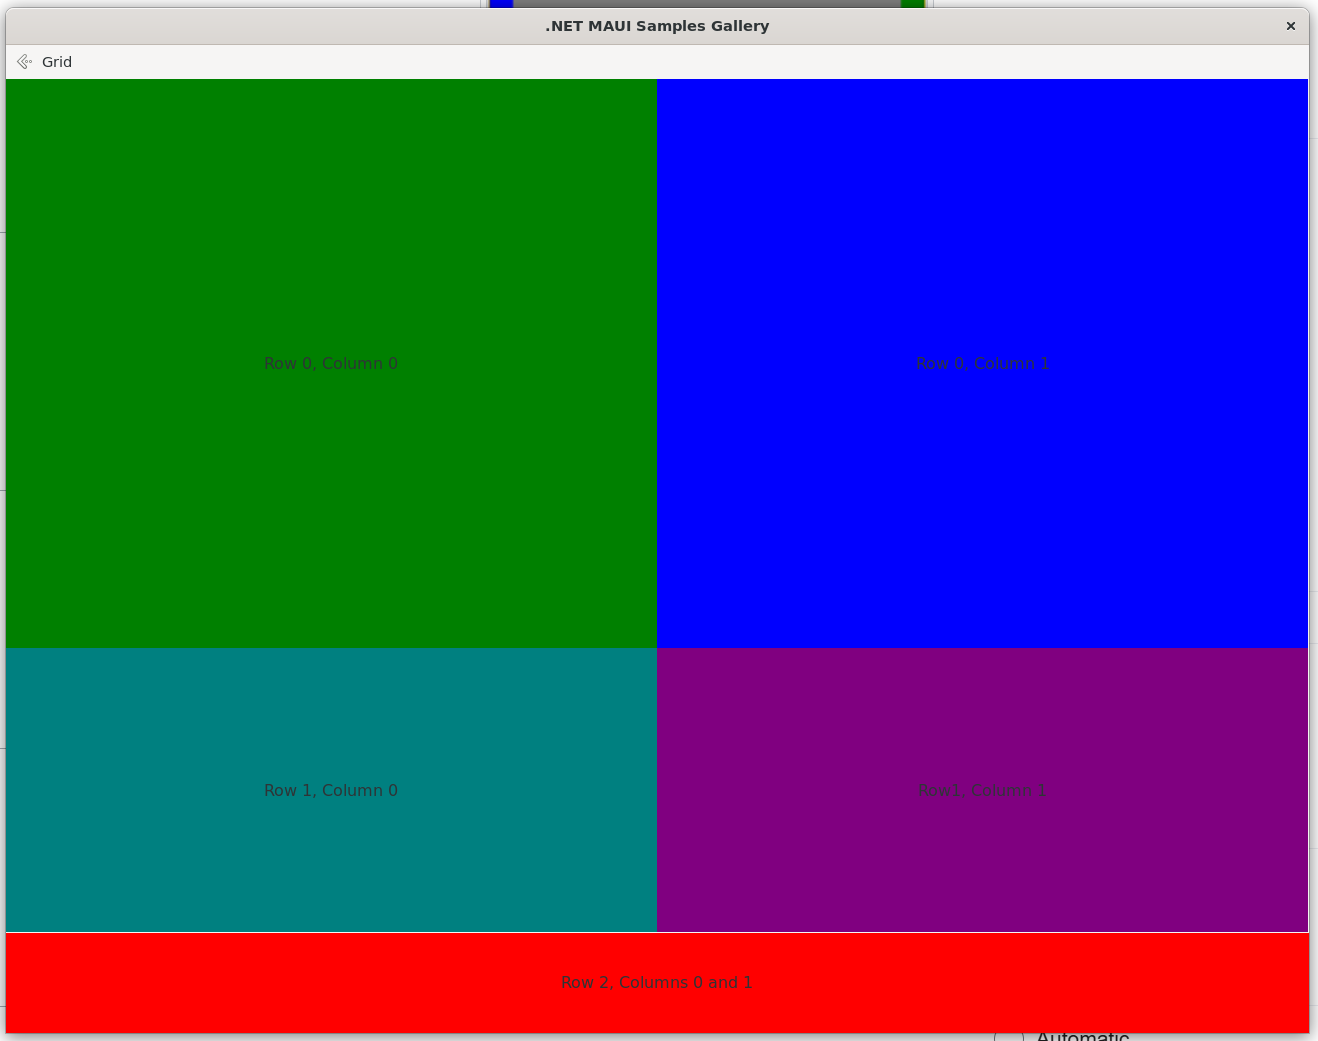Close the .NET MAUI Samples Gallery window
The width and height of the screenshot is (1318, 1041).
point(1290,26)
